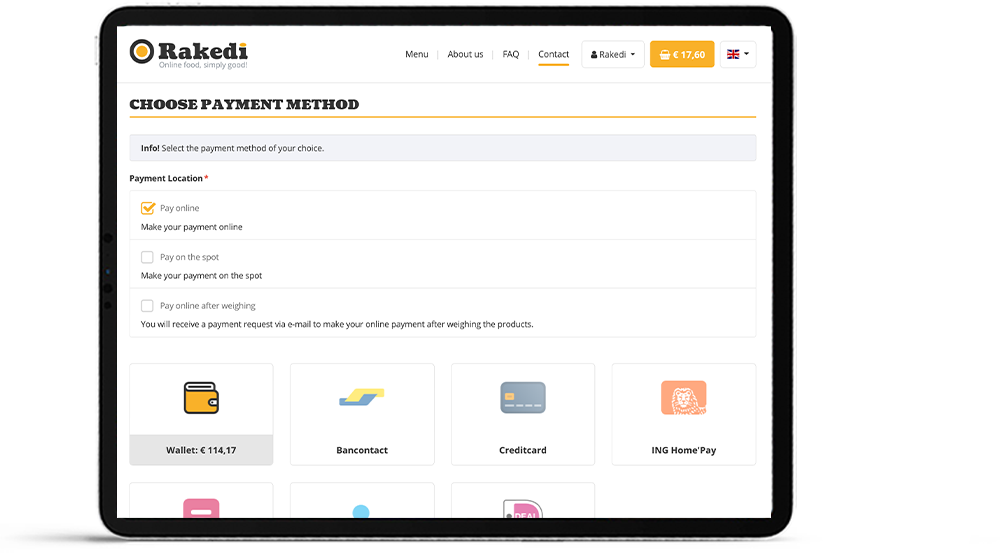Open the FAQ page
The height and width of the screenshot is (553, 1000).
tap(510, 54)
